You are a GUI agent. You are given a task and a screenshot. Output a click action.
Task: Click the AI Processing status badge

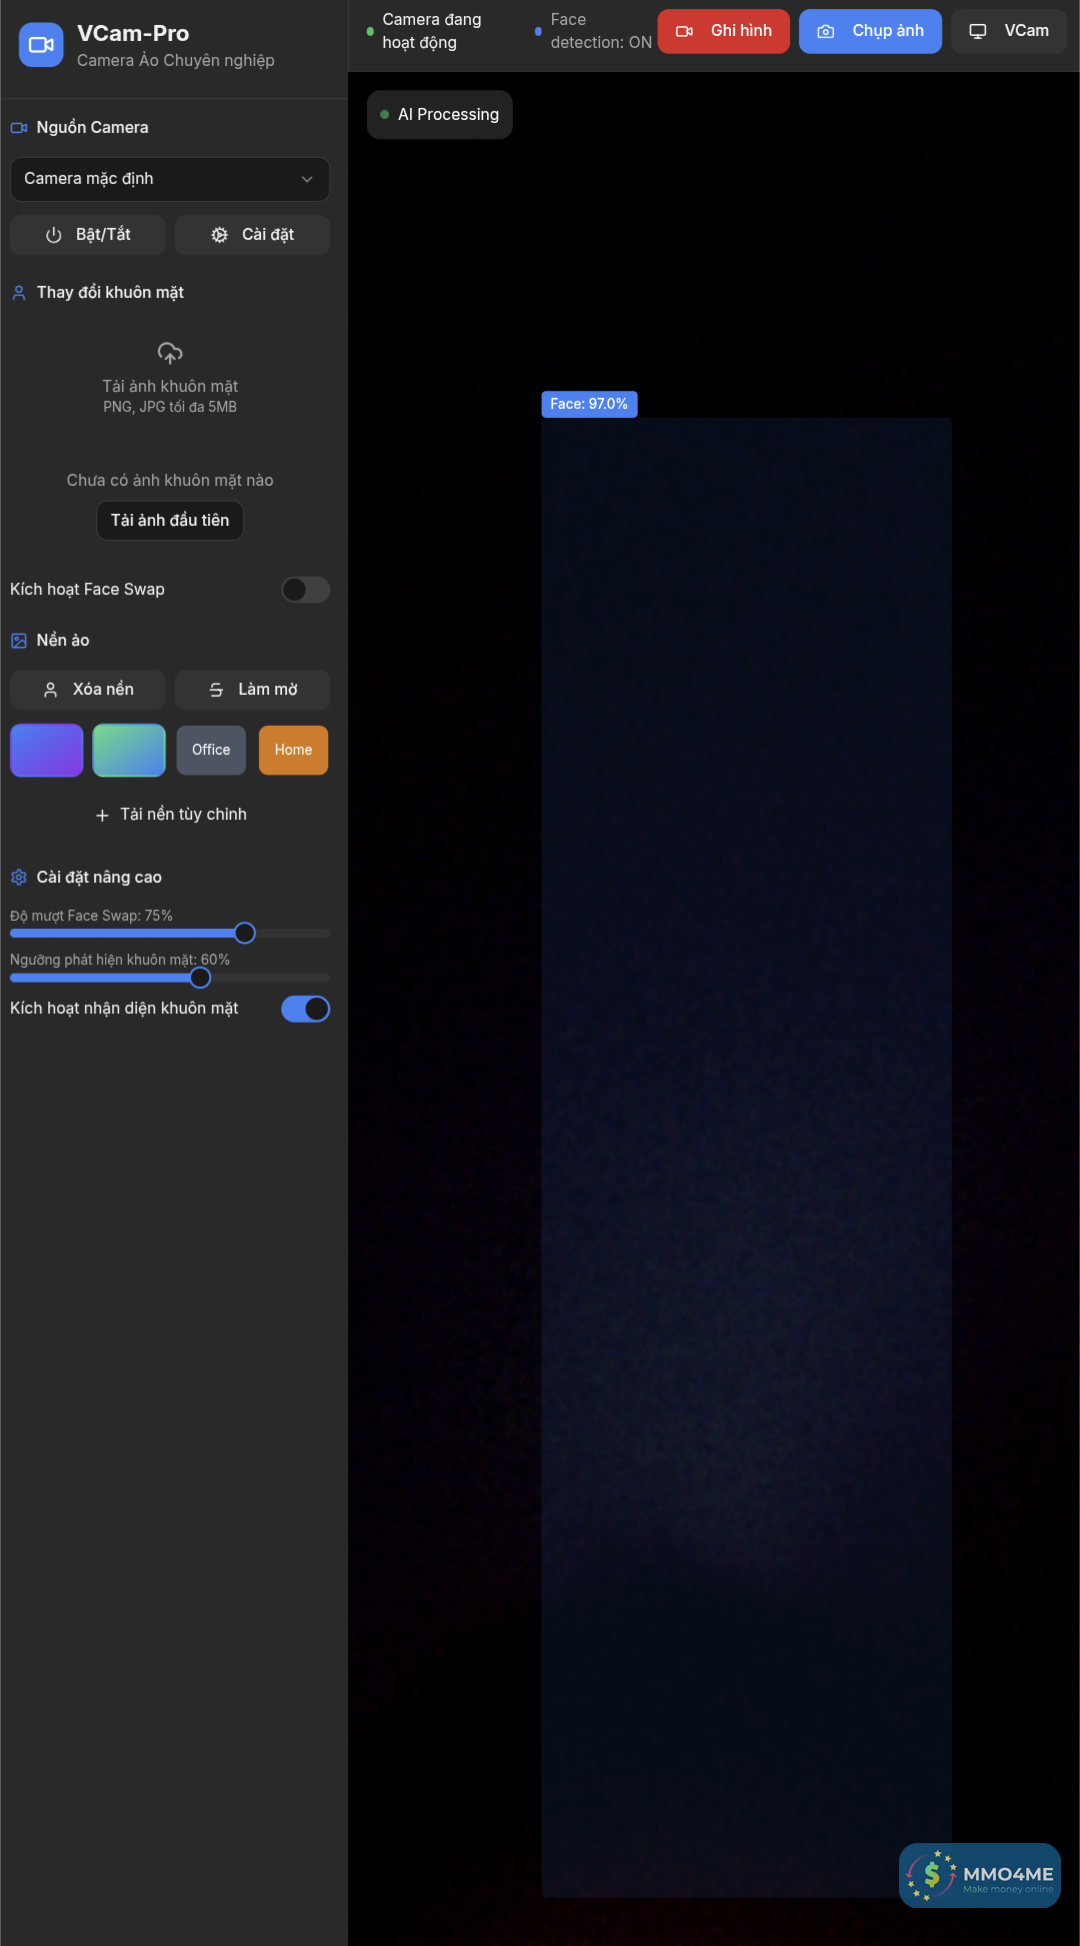[x=440, y=115]
